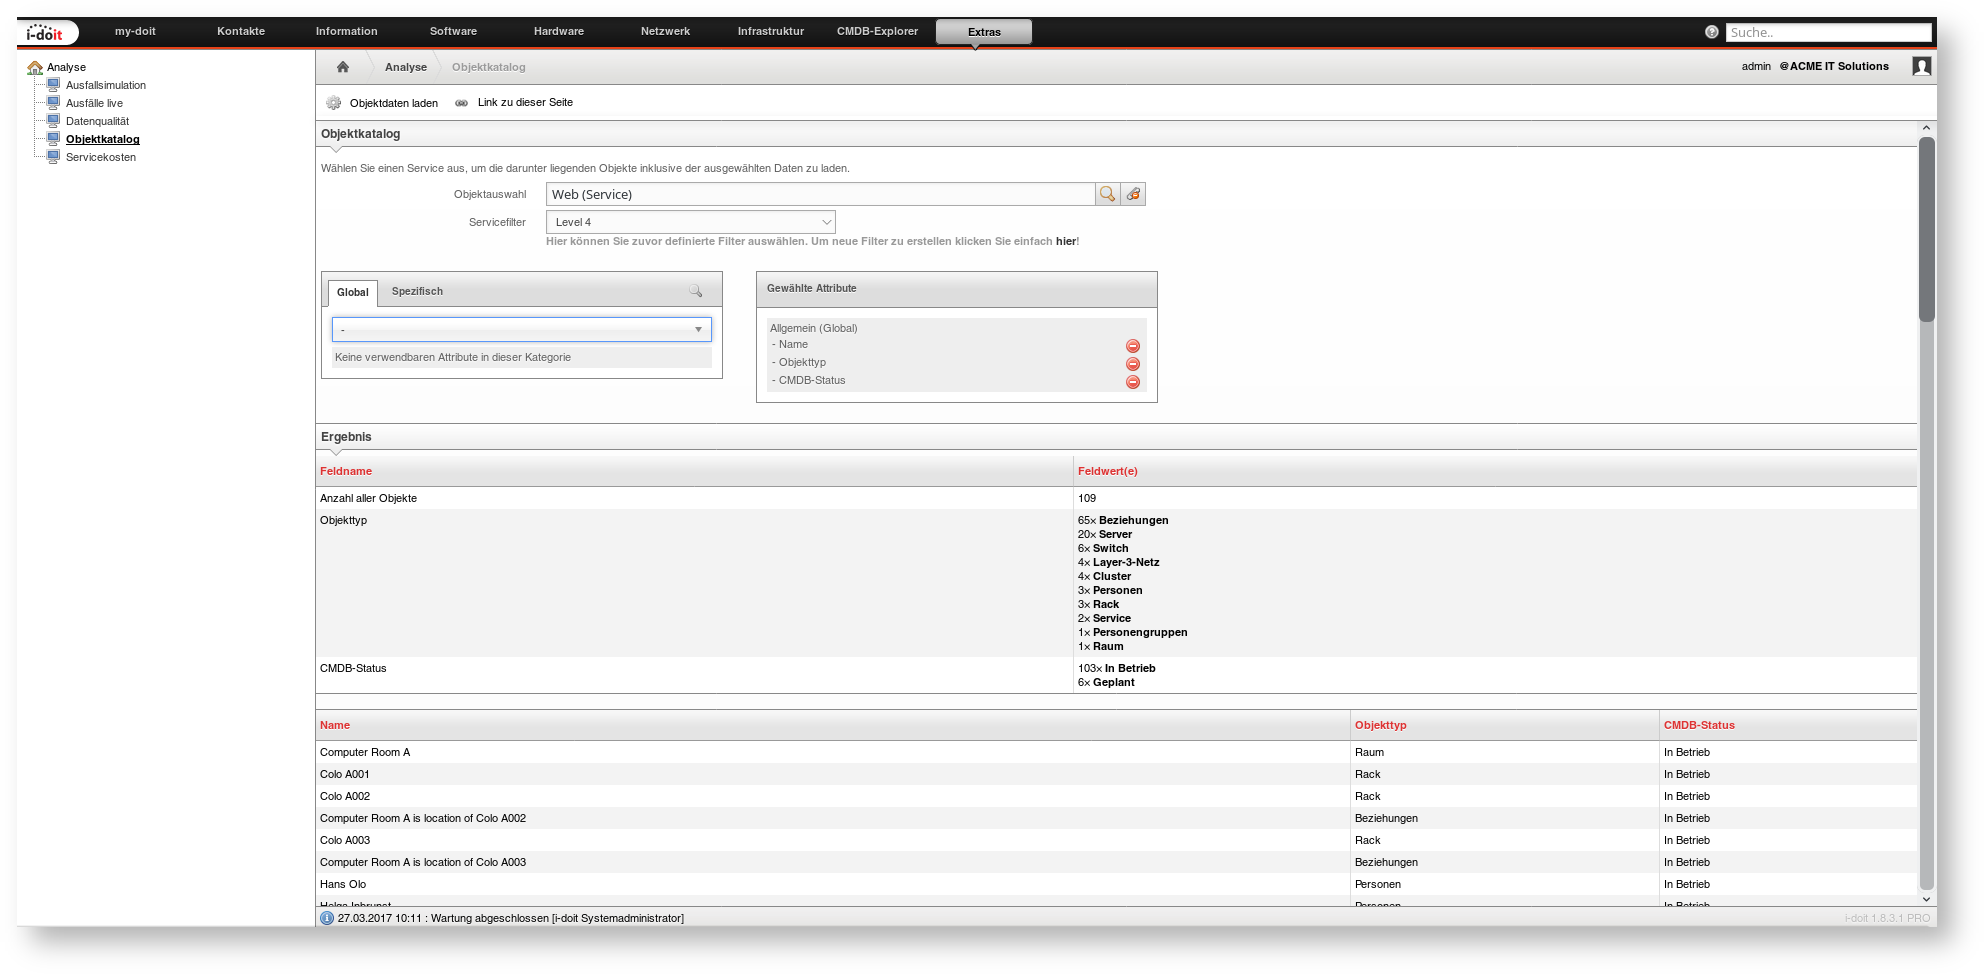Open the Netzwerk menu
Image resolution: width=1985 pixels, height=975 pixels.
[665, 31]
